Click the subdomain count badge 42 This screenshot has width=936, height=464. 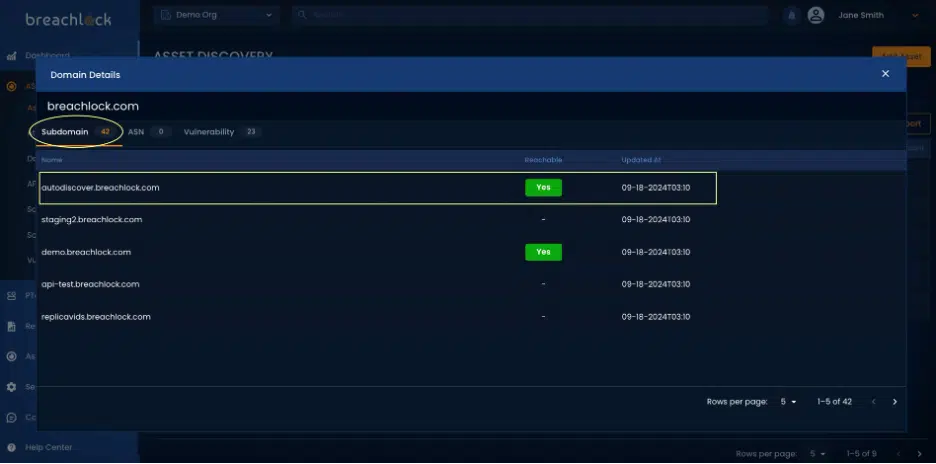click(106, 132)
